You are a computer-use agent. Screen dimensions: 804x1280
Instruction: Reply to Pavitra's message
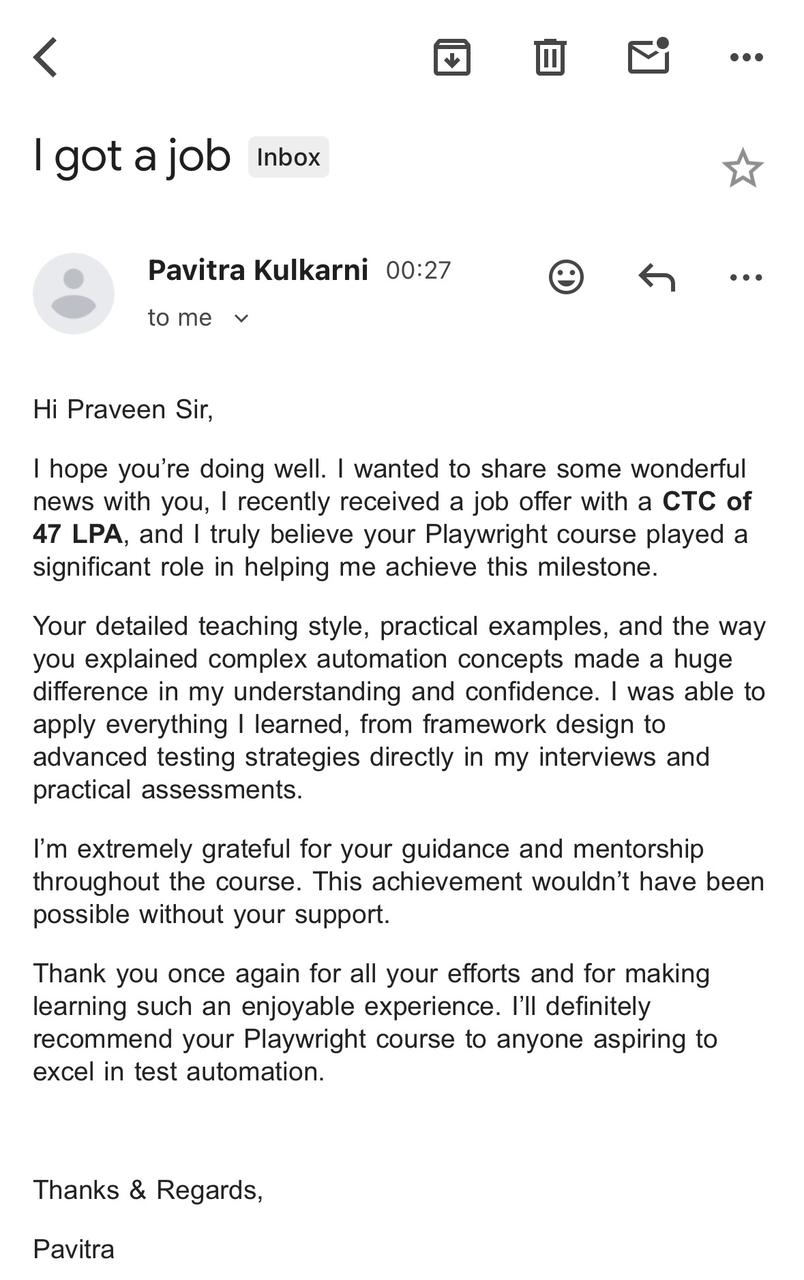click(x=656, y=277)
